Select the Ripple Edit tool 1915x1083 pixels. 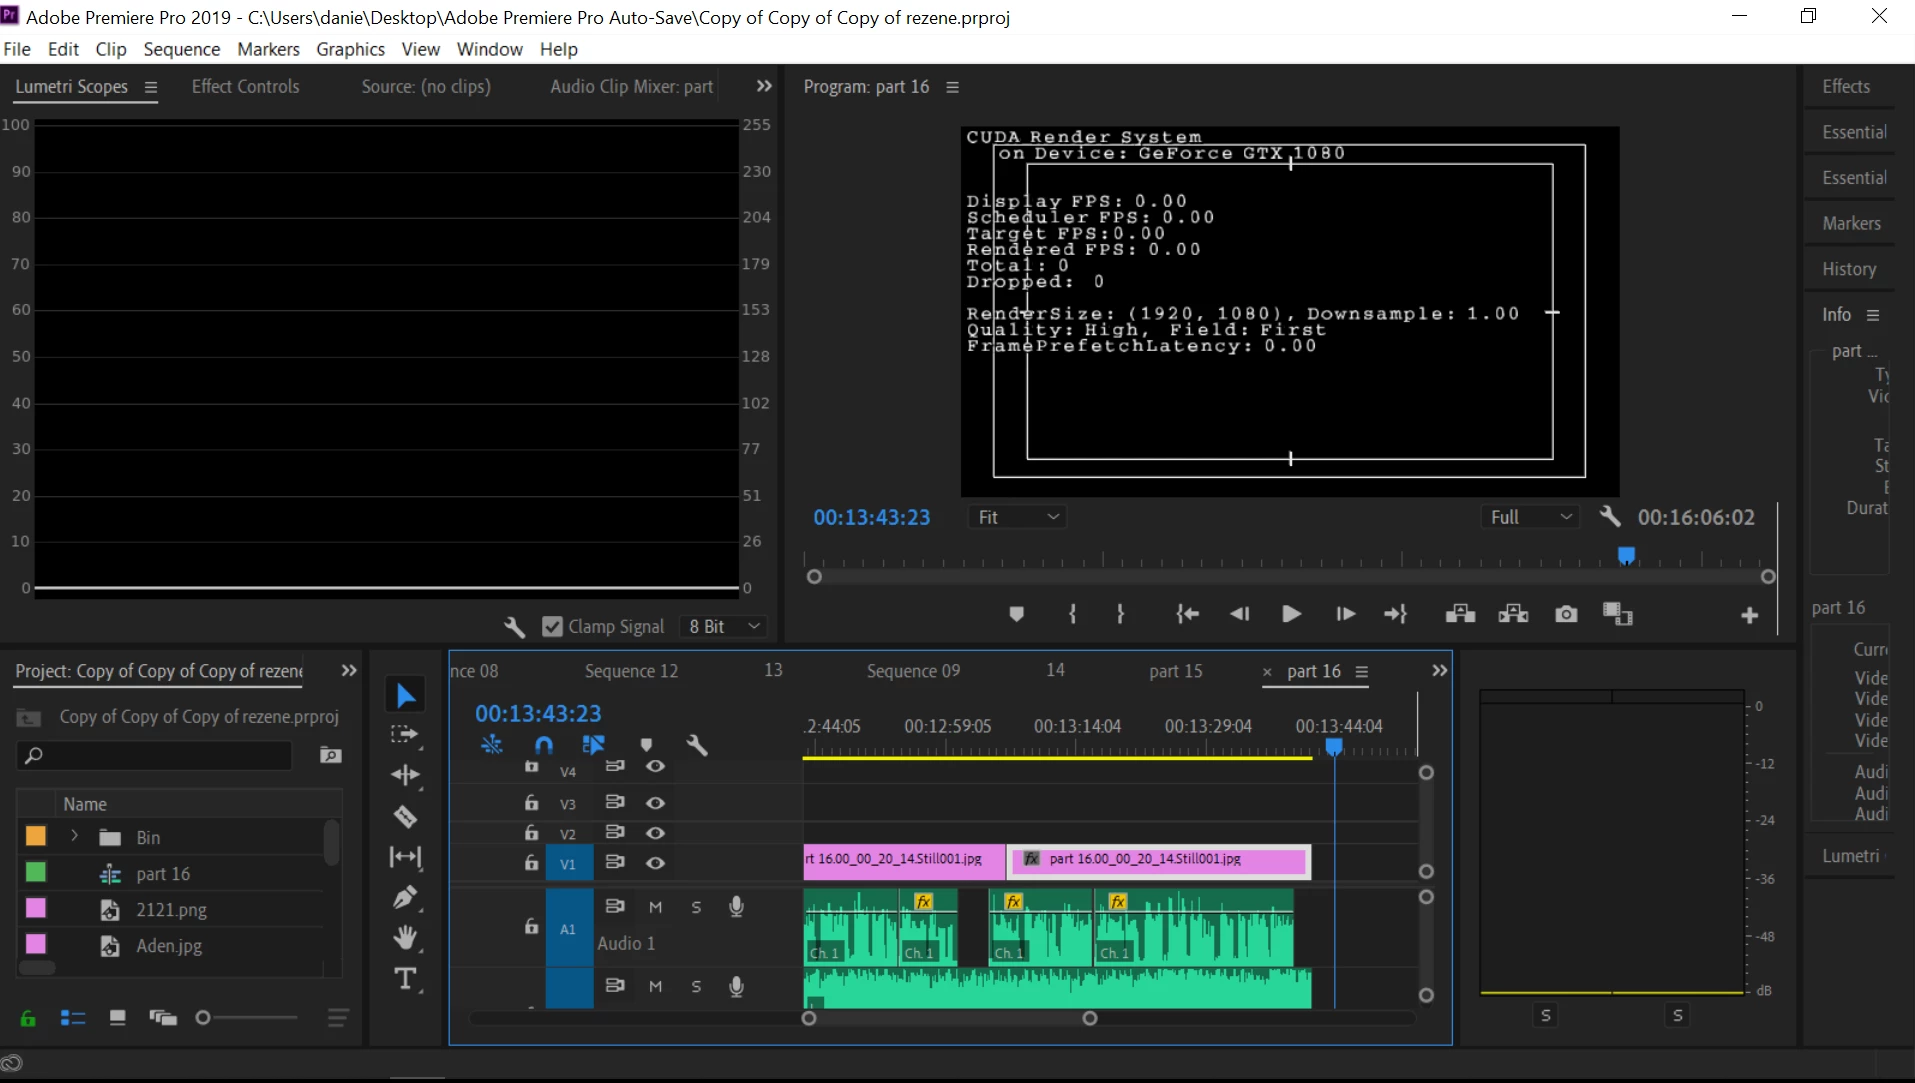[x=405, y=775]
